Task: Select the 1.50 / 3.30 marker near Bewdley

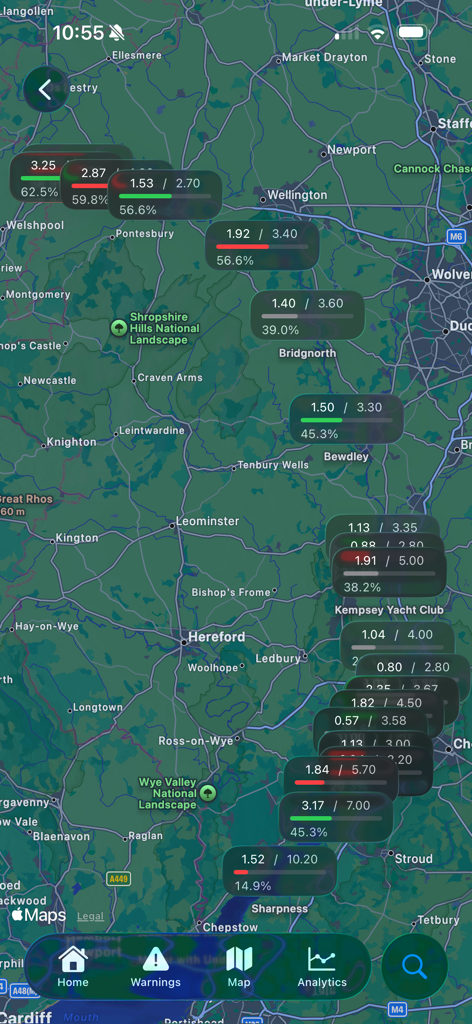Action: point(346,419)
